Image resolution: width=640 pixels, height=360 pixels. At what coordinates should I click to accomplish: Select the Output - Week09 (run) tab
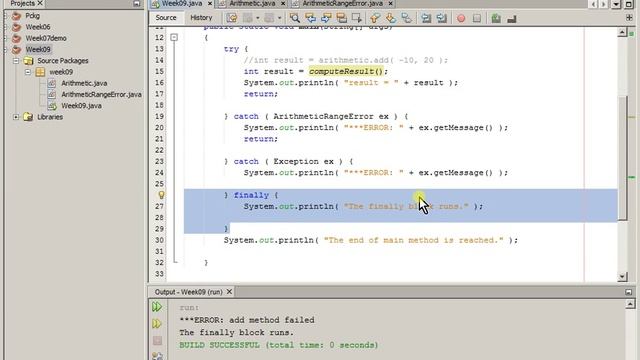pos(188,292)
